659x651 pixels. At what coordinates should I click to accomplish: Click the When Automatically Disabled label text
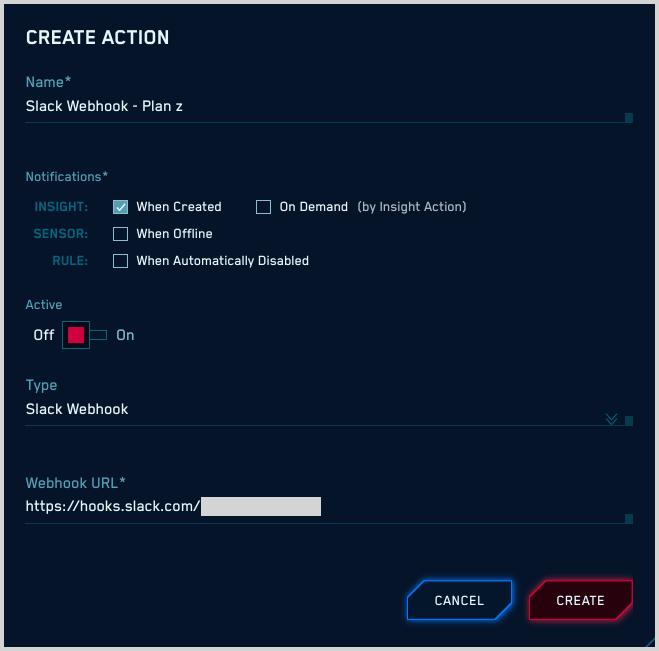[222, 261]
